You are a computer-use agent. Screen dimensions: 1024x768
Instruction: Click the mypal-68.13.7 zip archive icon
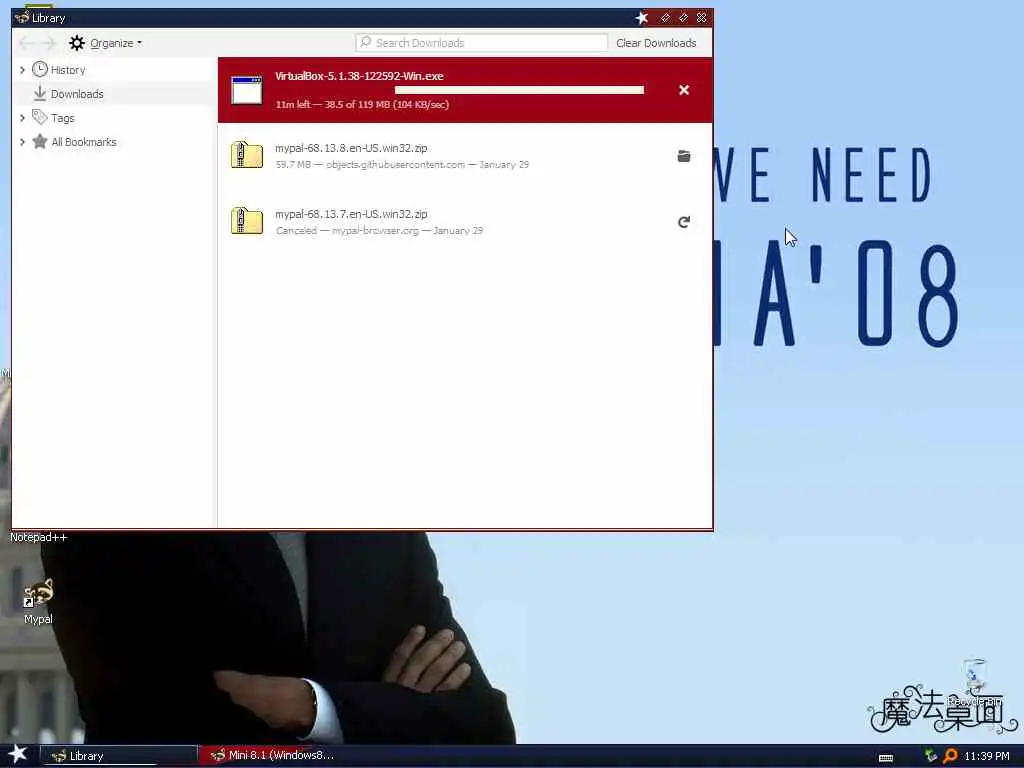[x=247, y=221]
